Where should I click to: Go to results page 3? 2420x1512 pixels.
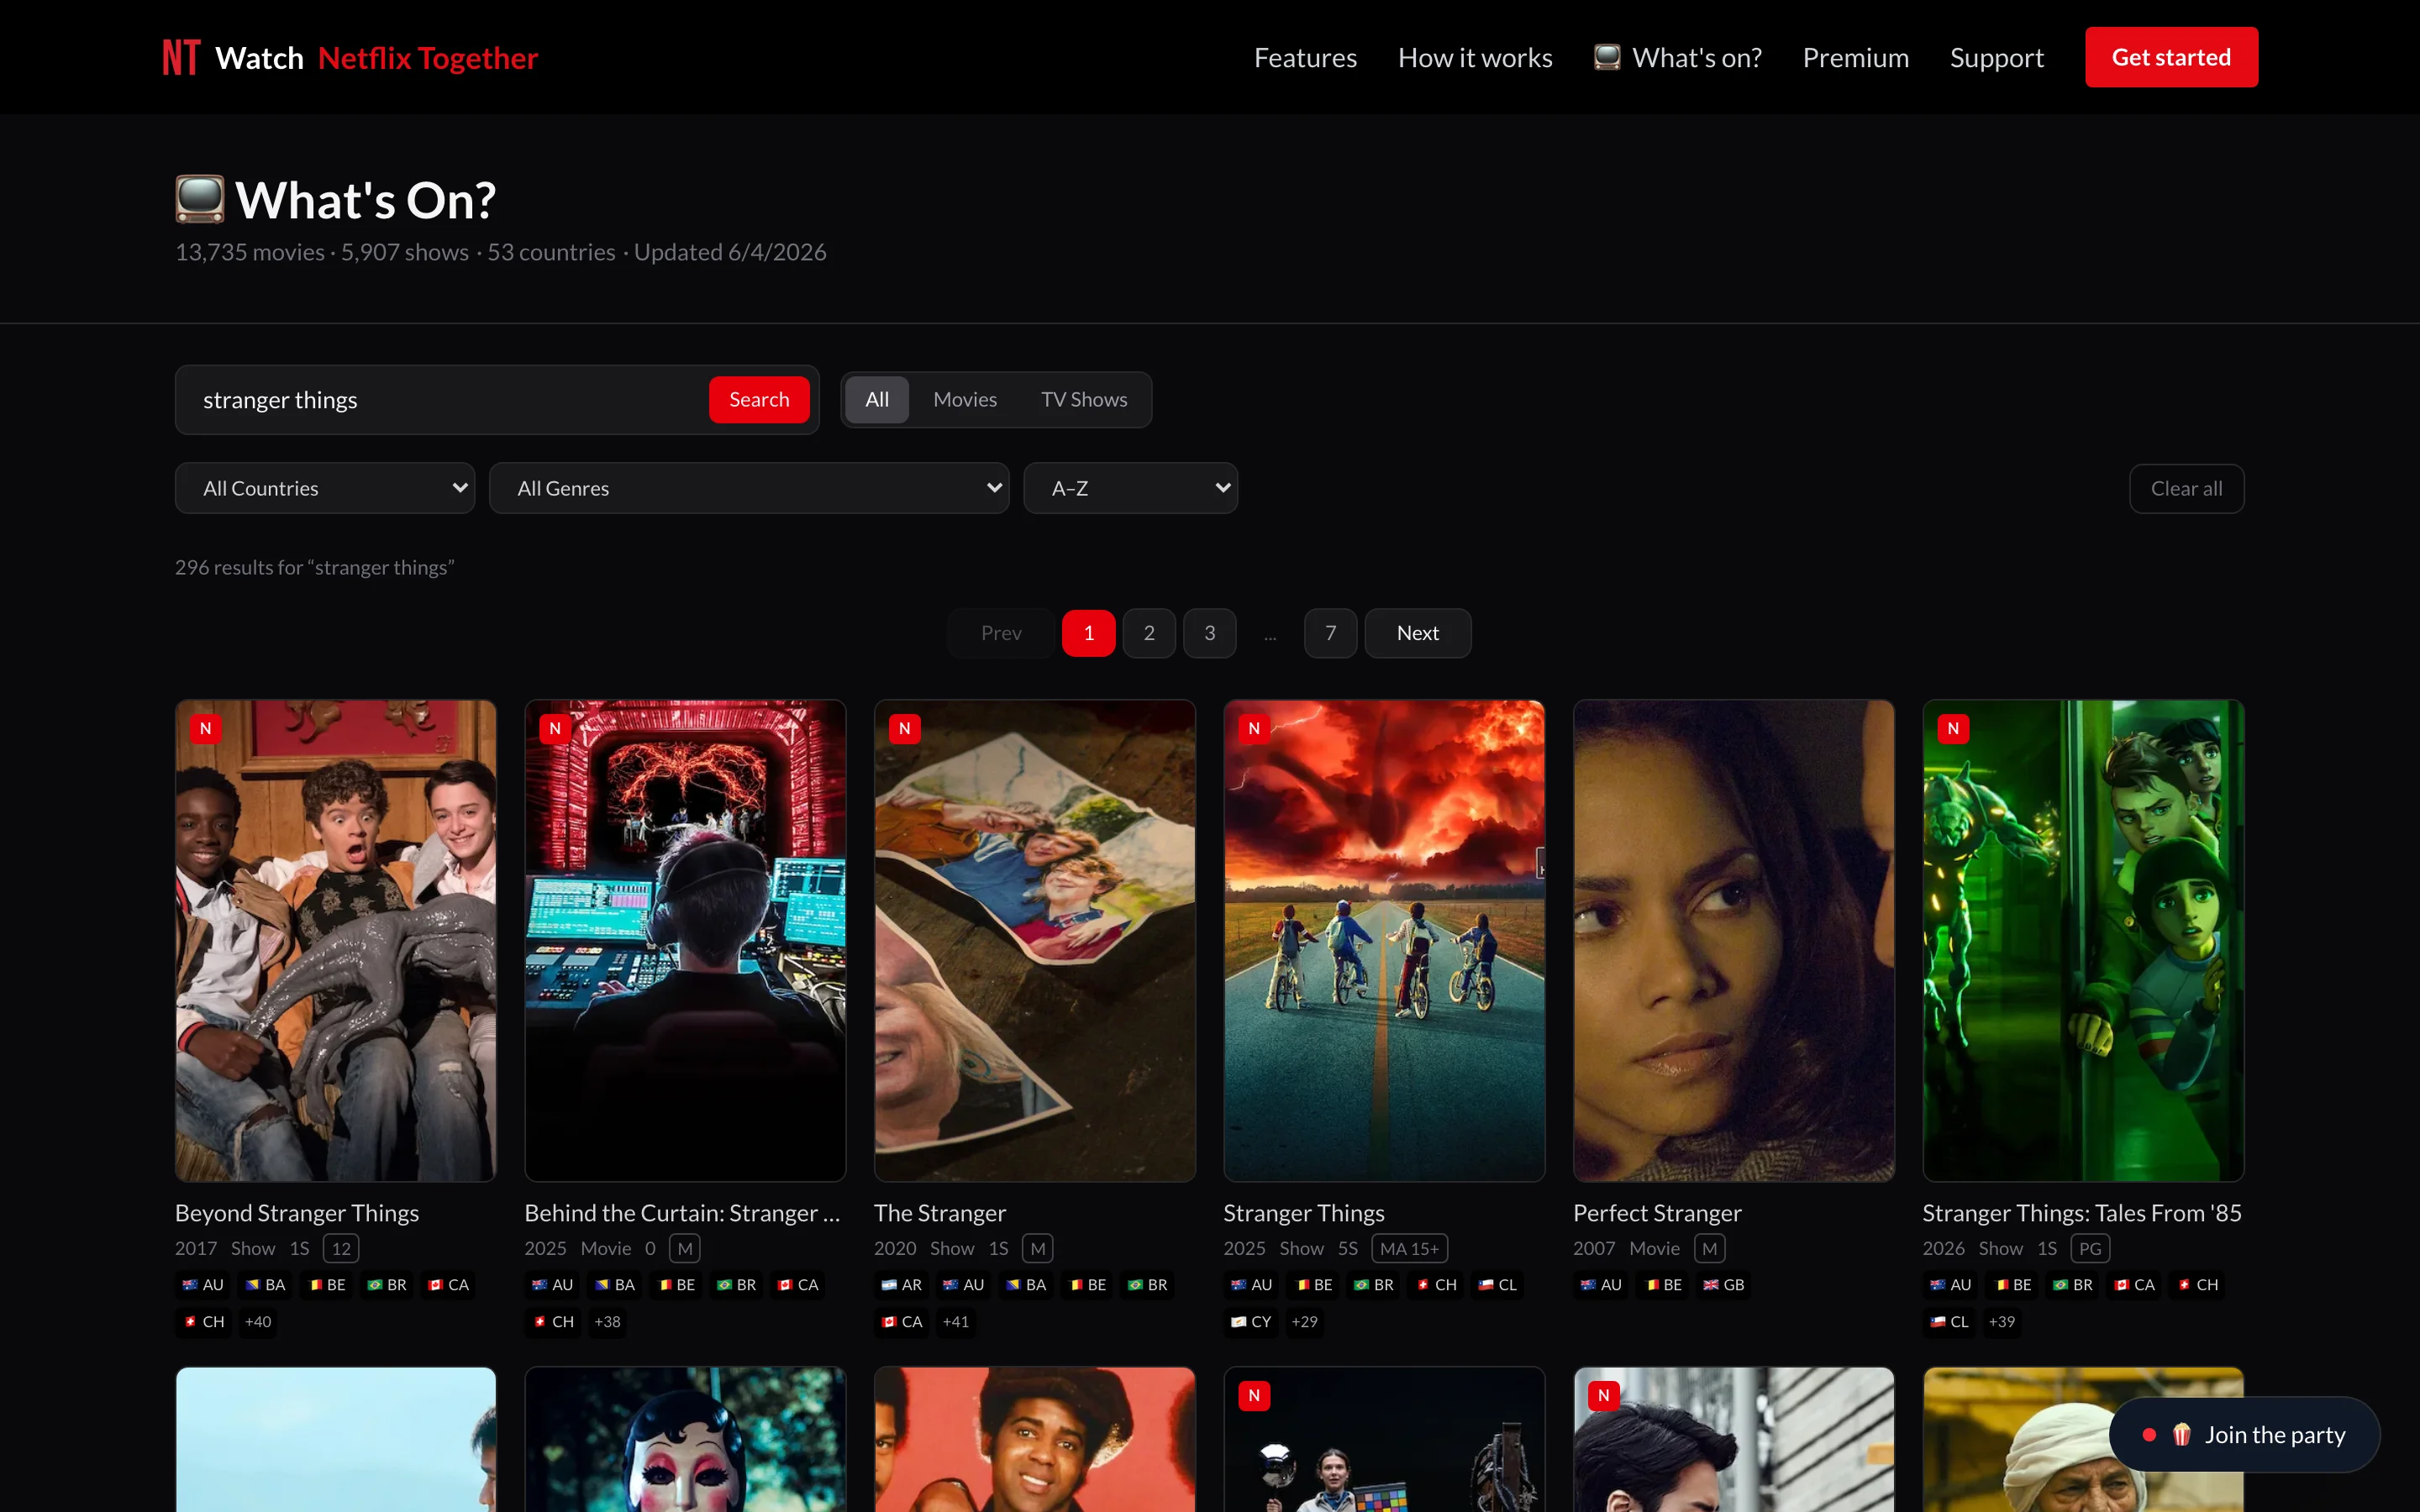click(1210, 633)
